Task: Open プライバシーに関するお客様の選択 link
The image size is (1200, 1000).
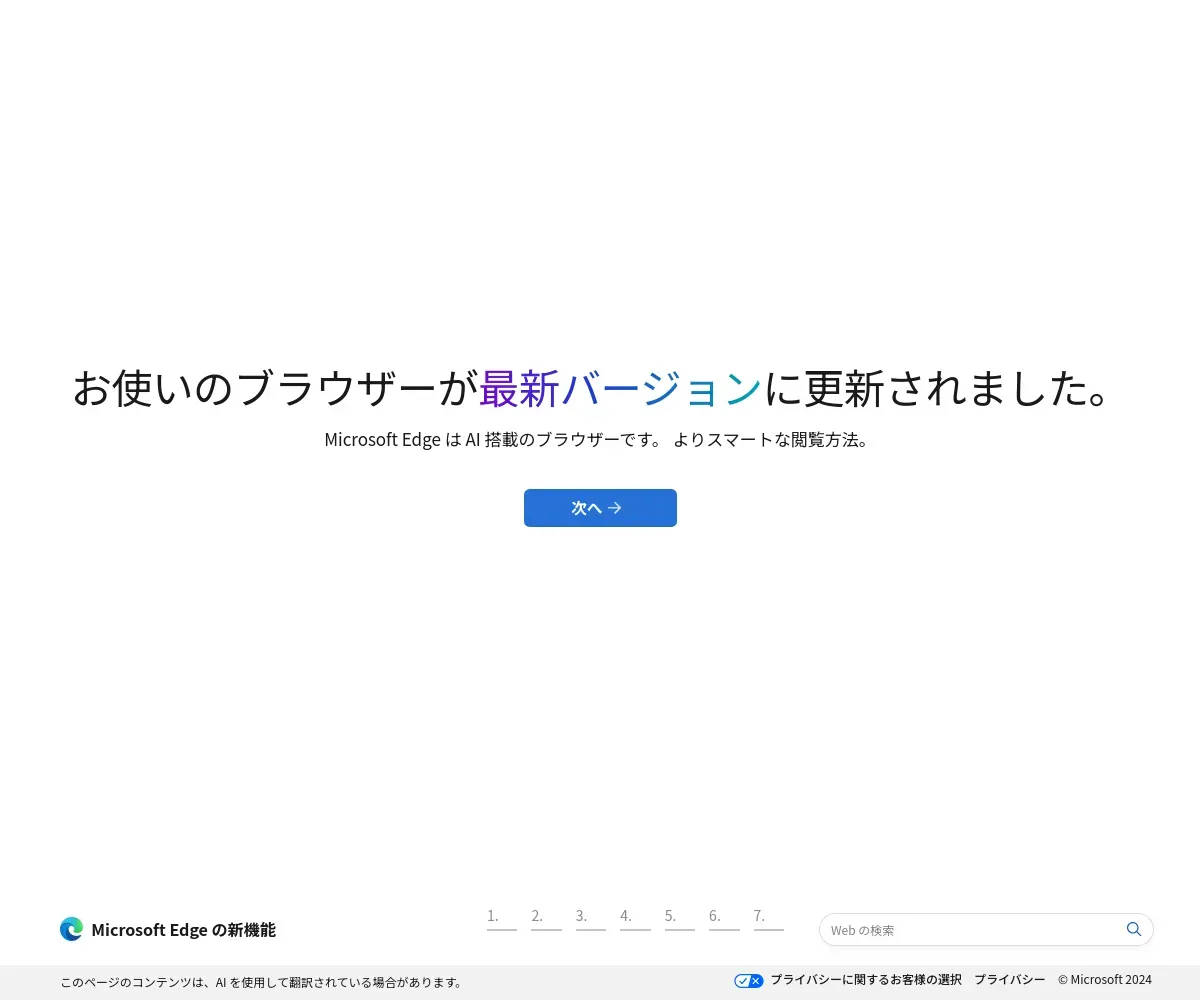Action: [x=866, y=980]
